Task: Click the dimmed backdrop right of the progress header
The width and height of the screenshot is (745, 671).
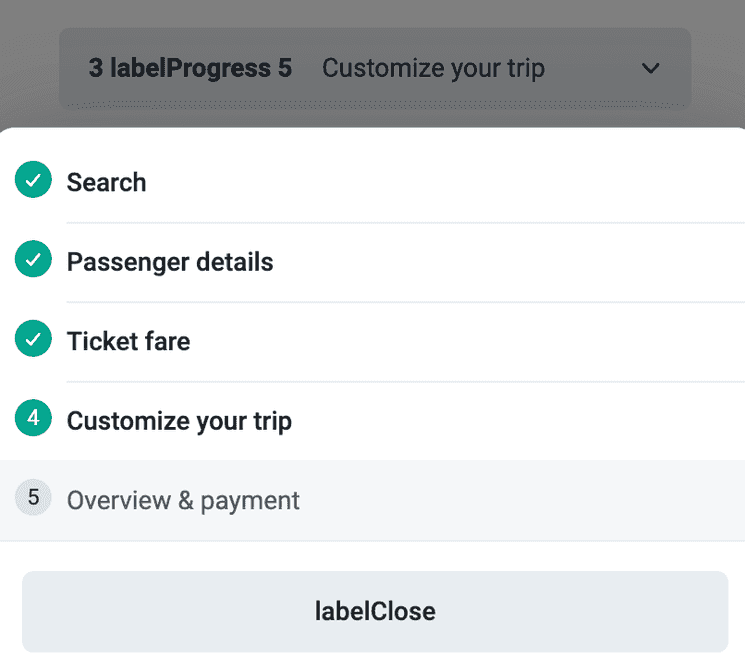Action: pyautogui.click(x=718, y=68)
